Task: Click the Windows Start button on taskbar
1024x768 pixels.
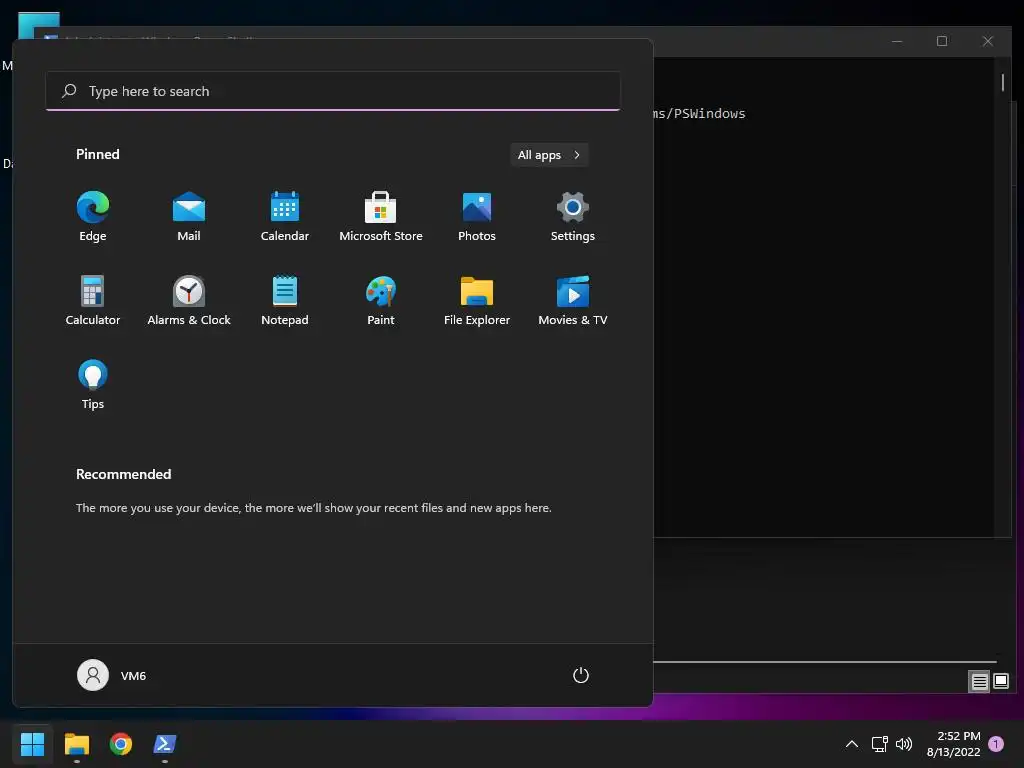Action: pos(32,744)
